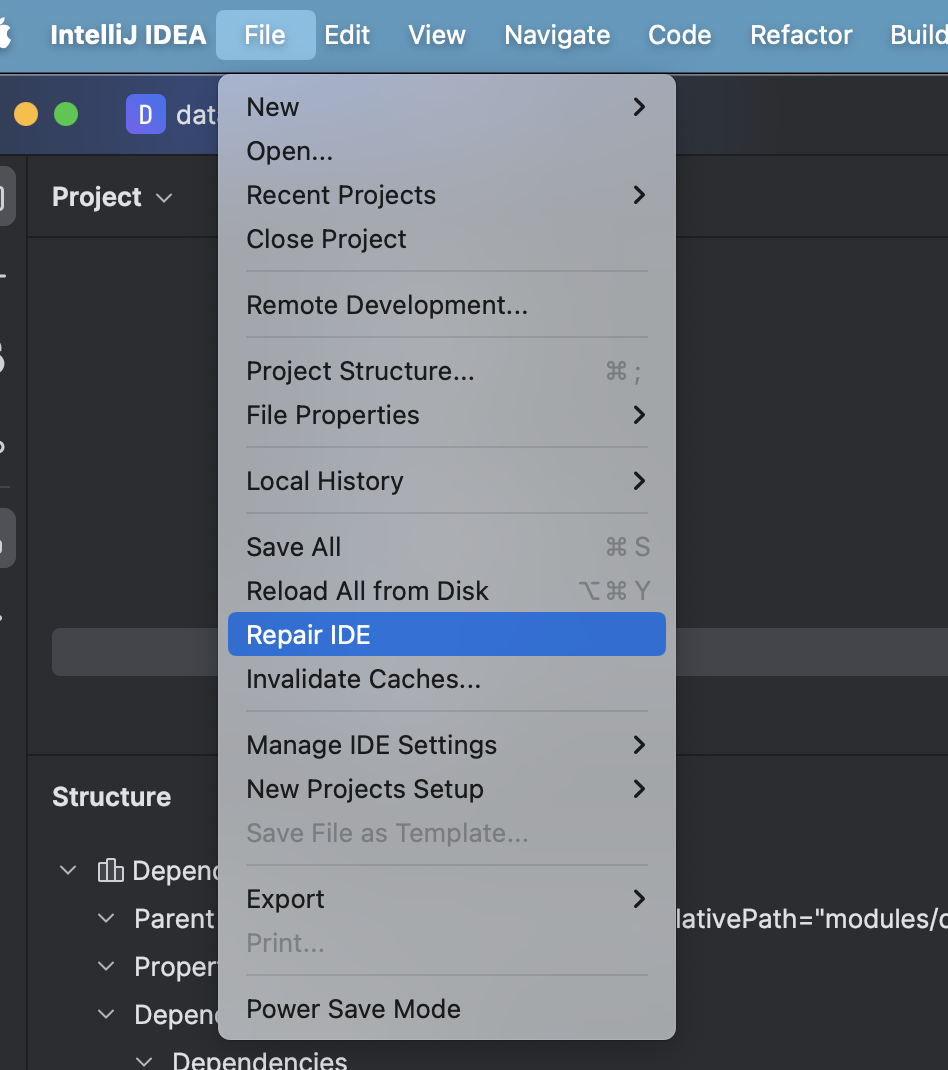Screen dimensions: 948x1070
Task: Open Project Structure... dialog
Action: pos(360,371)
